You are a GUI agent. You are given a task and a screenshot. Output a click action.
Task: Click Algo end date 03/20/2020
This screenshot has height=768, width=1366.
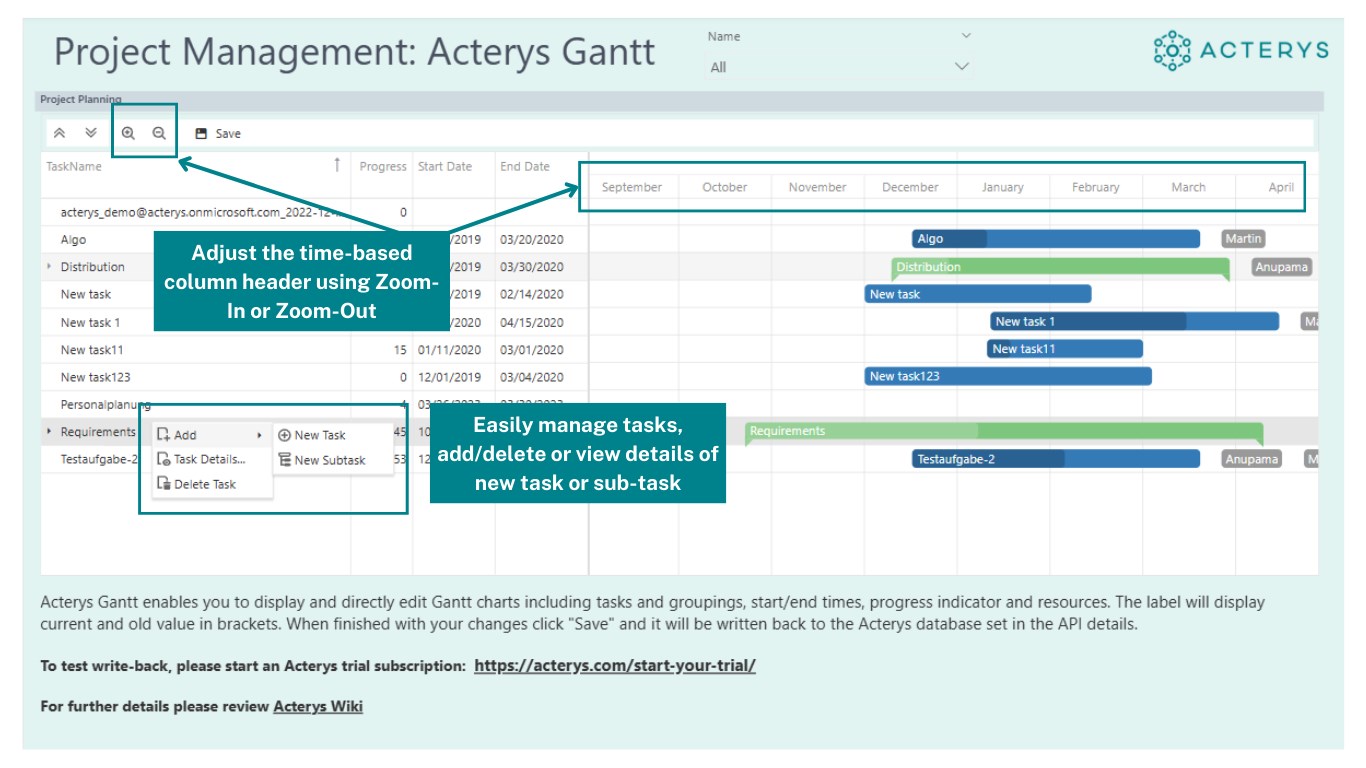click(x=531, y=239)
